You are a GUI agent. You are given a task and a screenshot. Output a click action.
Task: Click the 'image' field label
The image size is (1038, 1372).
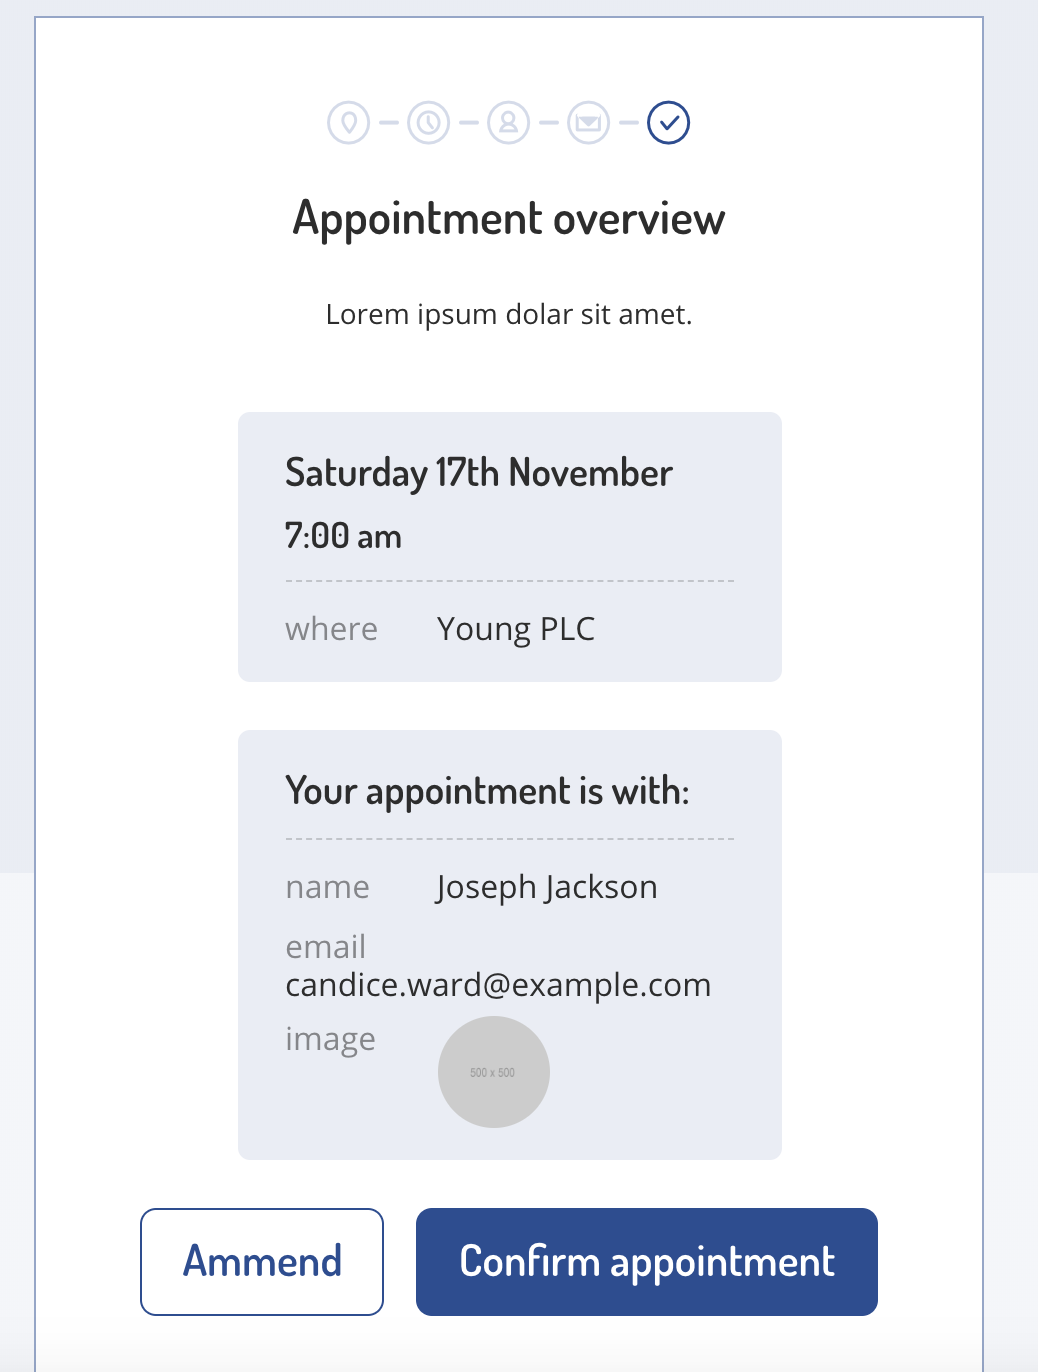tap(330, 1040)
